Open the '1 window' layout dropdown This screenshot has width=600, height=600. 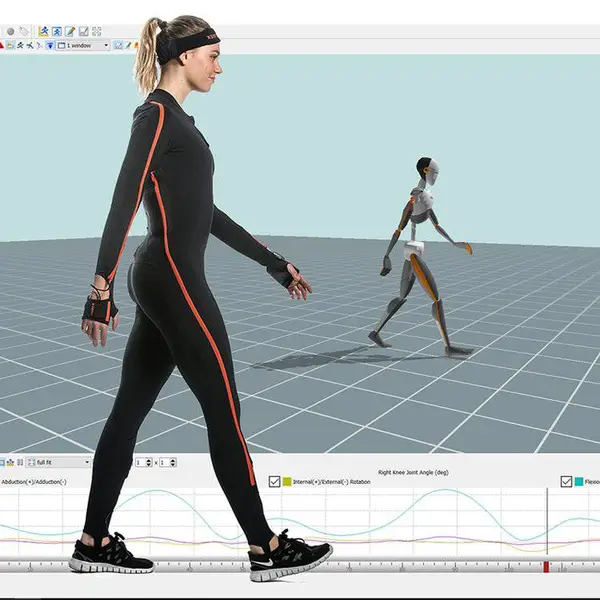point(83,46)
